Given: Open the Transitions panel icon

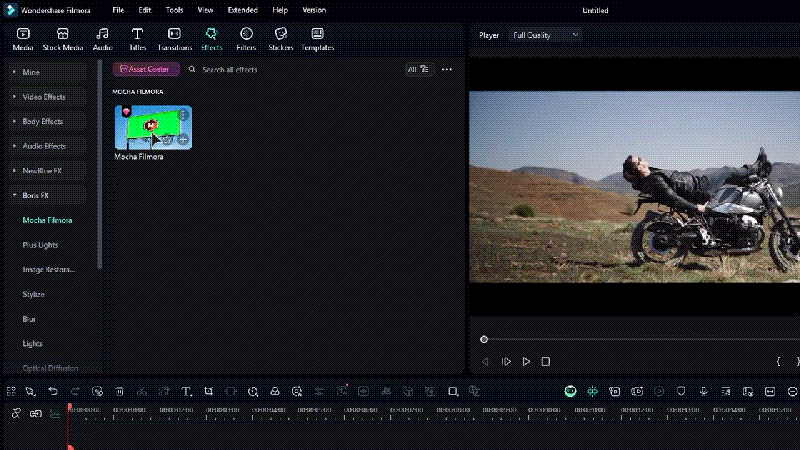Looking at the screenshot, I should point(174,34).
